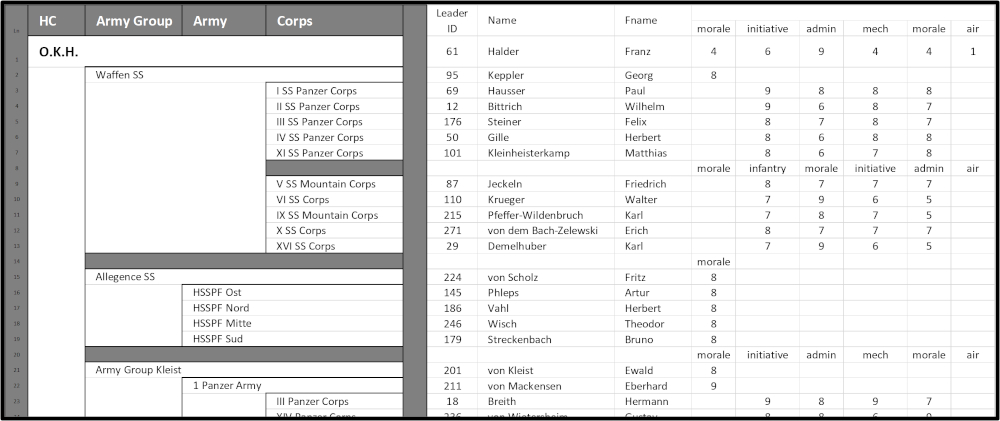Click the Allegence SS group cell
Image resolution: width=1000 pixels, height=421 pixels.
click(127, 277)
